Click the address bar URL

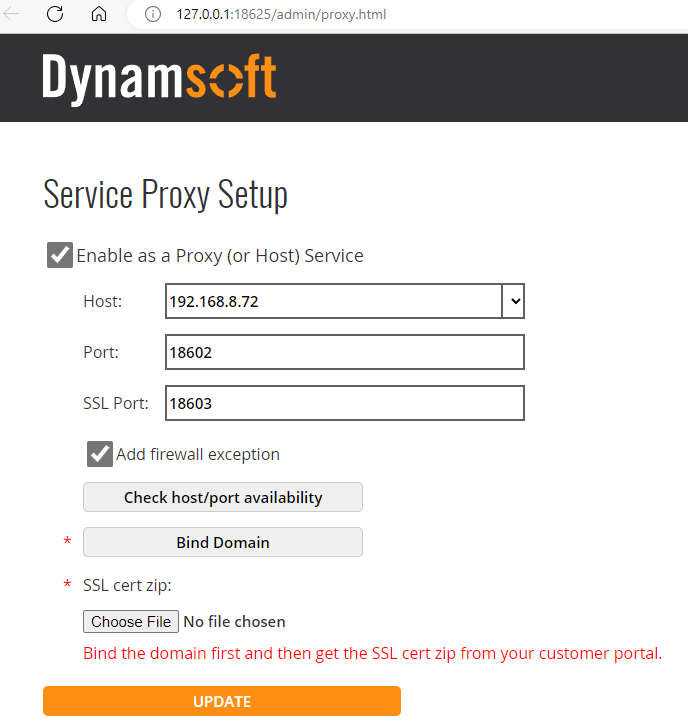coord(281,15)
